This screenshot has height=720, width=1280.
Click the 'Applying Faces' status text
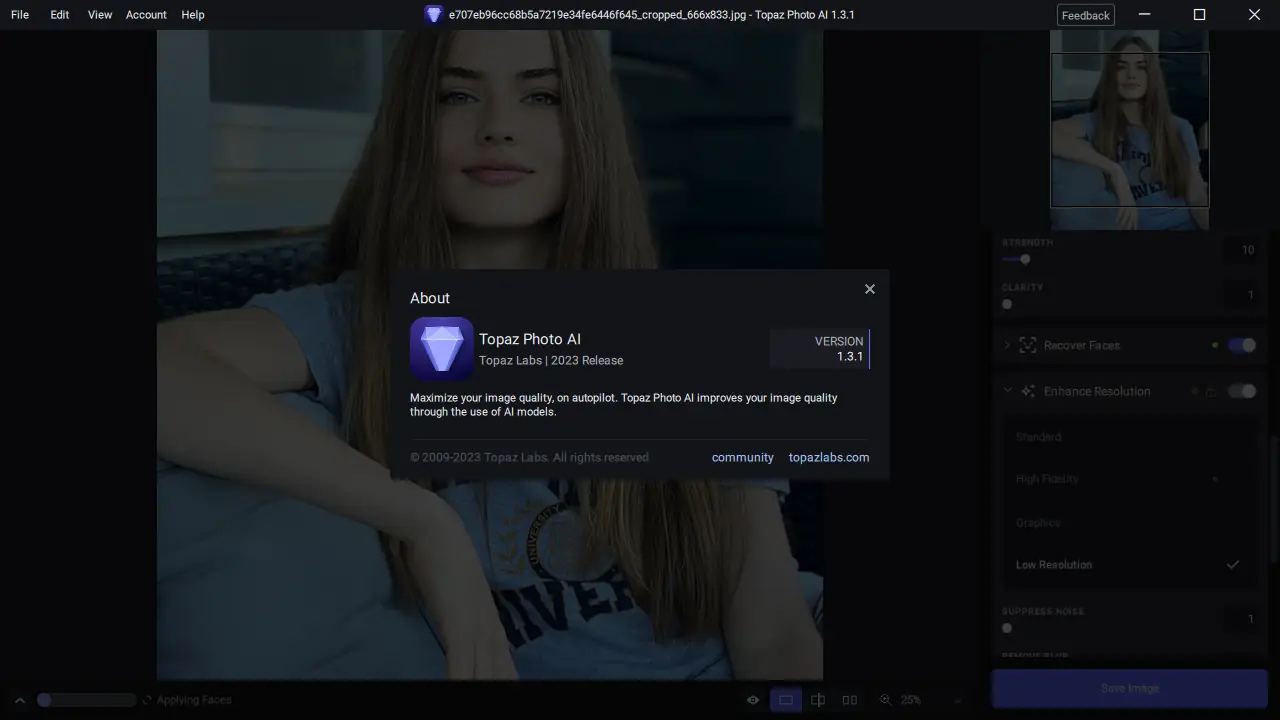(194, 700)
